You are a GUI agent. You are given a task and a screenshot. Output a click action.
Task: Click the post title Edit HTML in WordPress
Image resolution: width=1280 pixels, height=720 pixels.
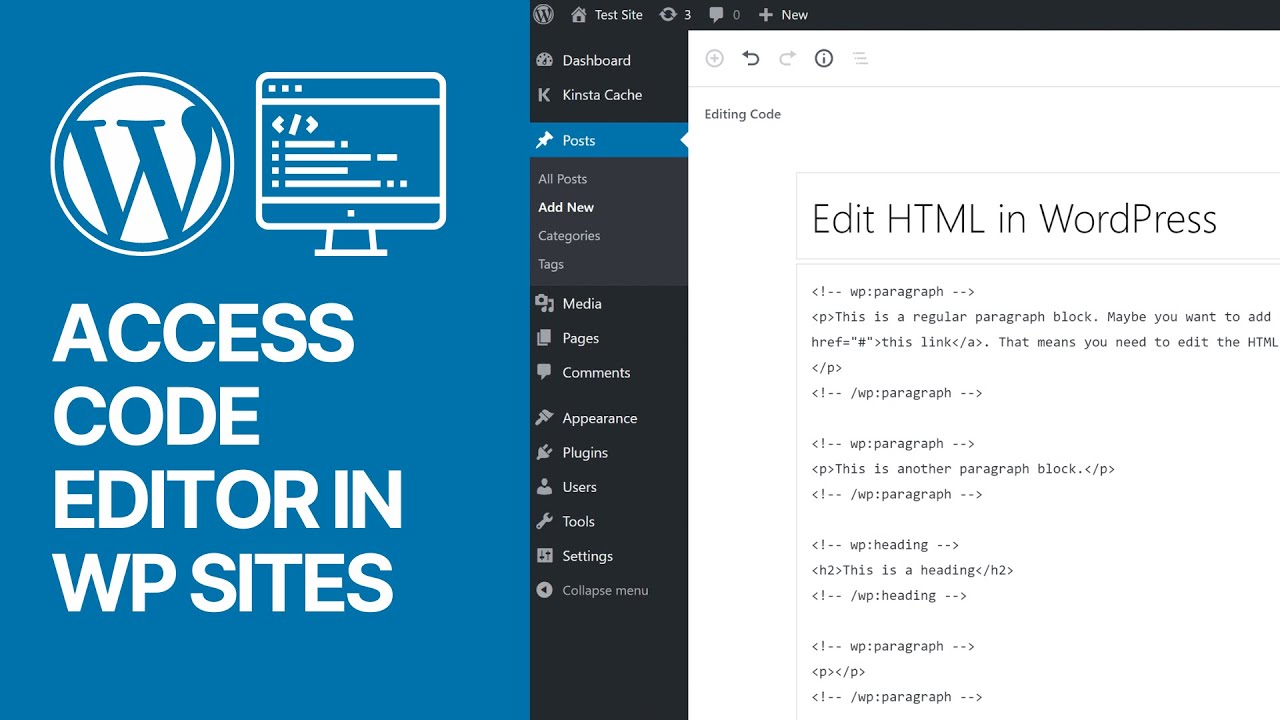(x=1014, y=219)
